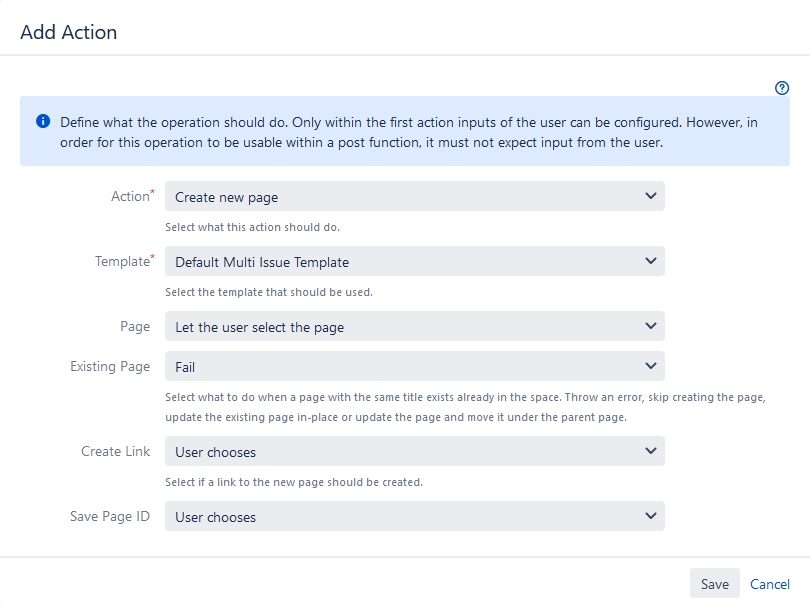Open the Existing Page 'Fail' dropdown
This screenshot has width=810, height=607.
(x=414, y=366)
